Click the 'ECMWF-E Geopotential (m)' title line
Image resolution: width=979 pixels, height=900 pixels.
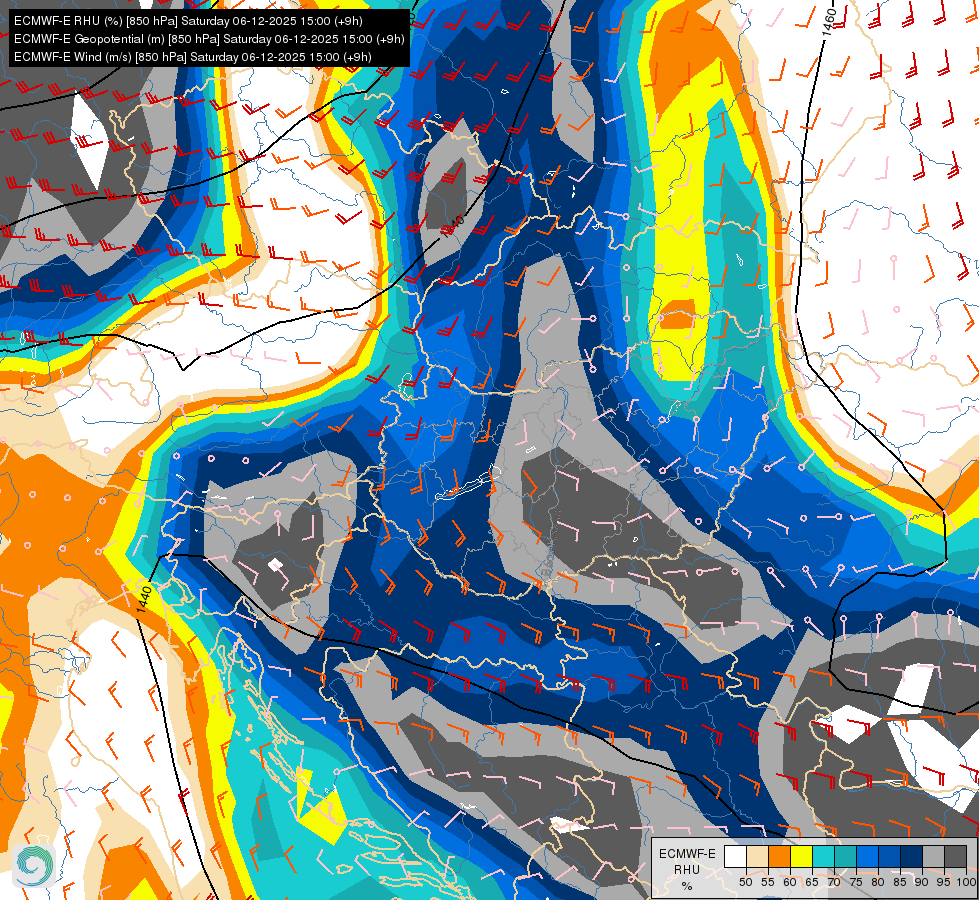[209, 39]
